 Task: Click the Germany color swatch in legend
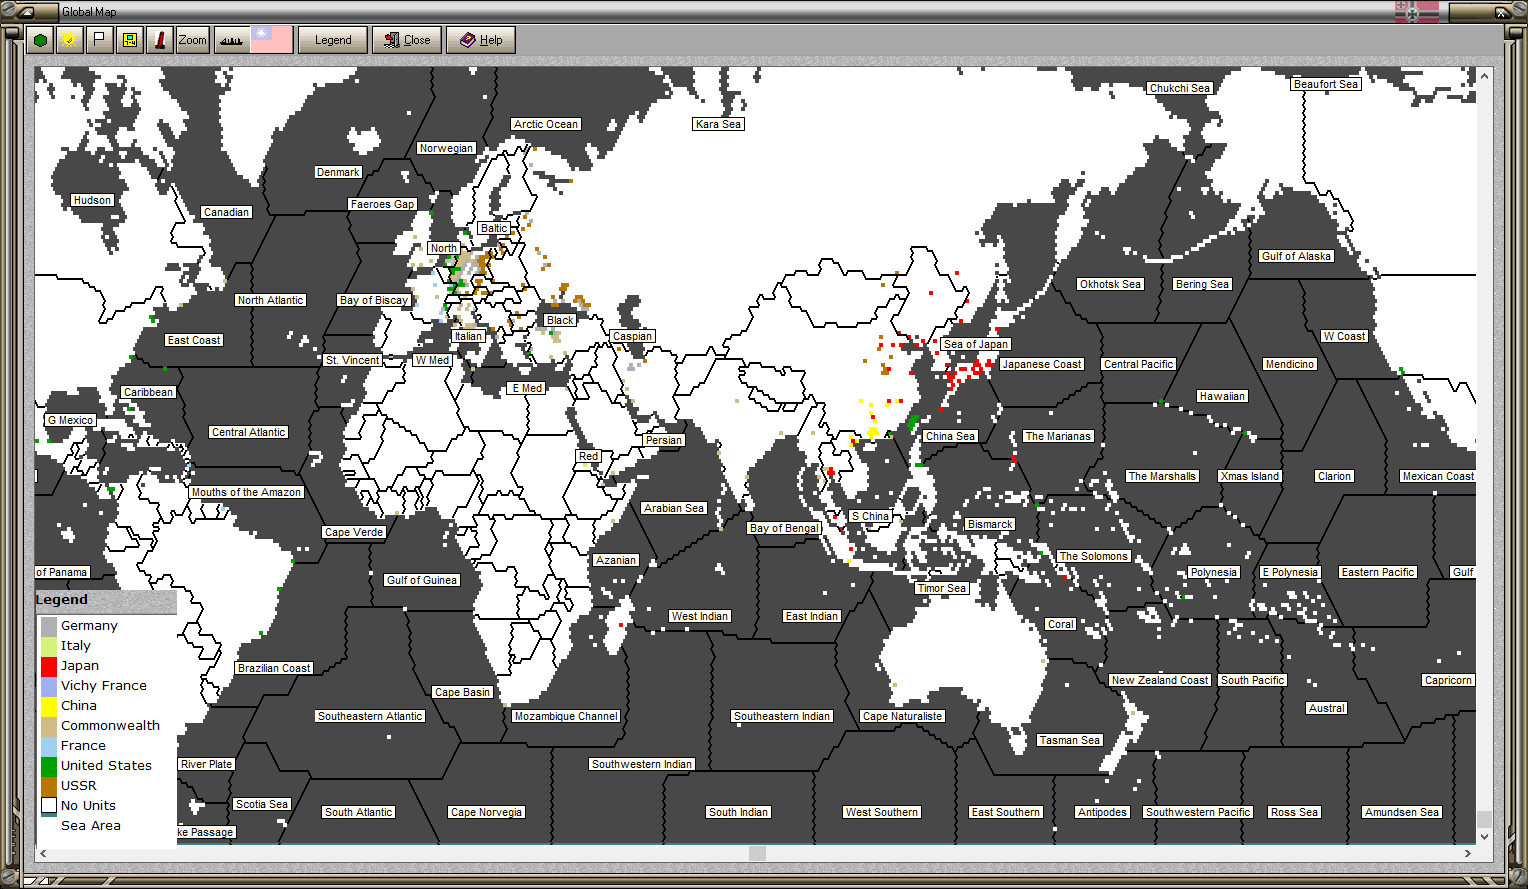point(49,626)
